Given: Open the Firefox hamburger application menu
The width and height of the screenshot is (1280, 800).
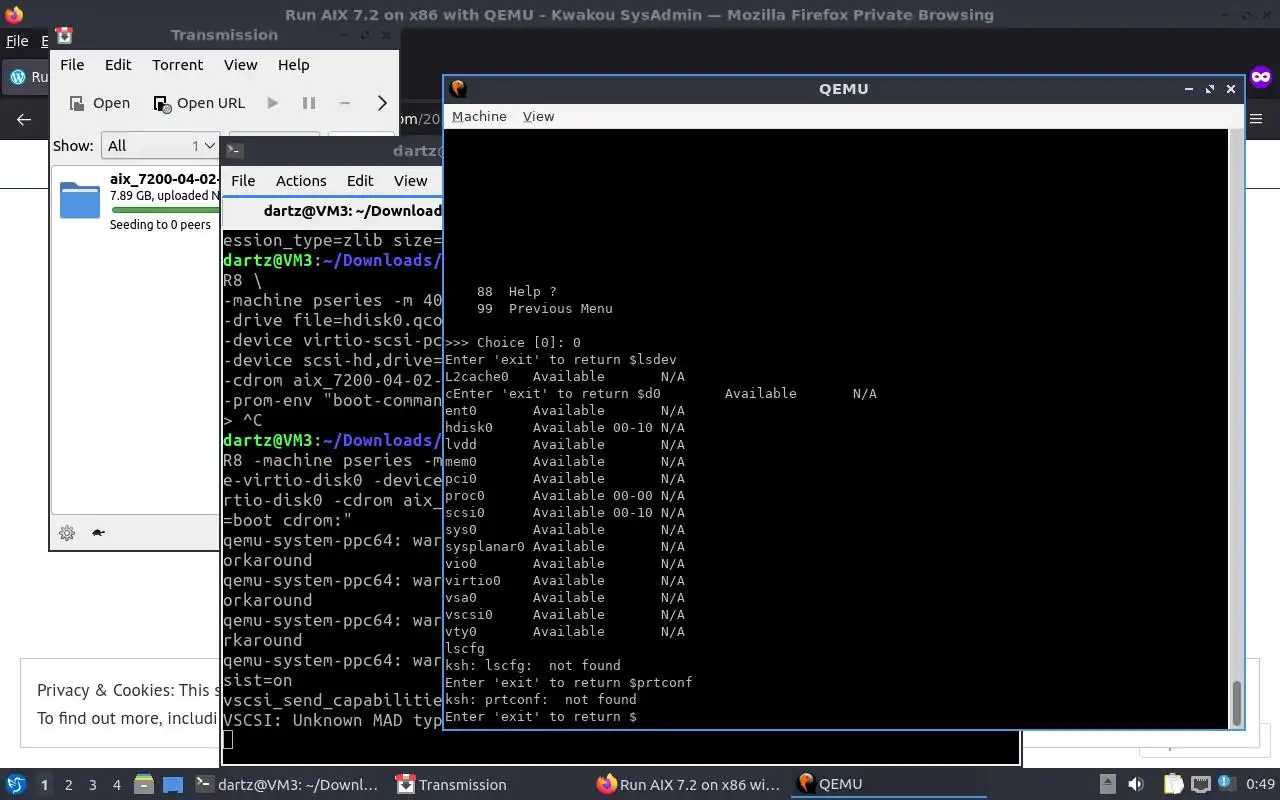Looking at the screenshot, I should coord(1258,119).
